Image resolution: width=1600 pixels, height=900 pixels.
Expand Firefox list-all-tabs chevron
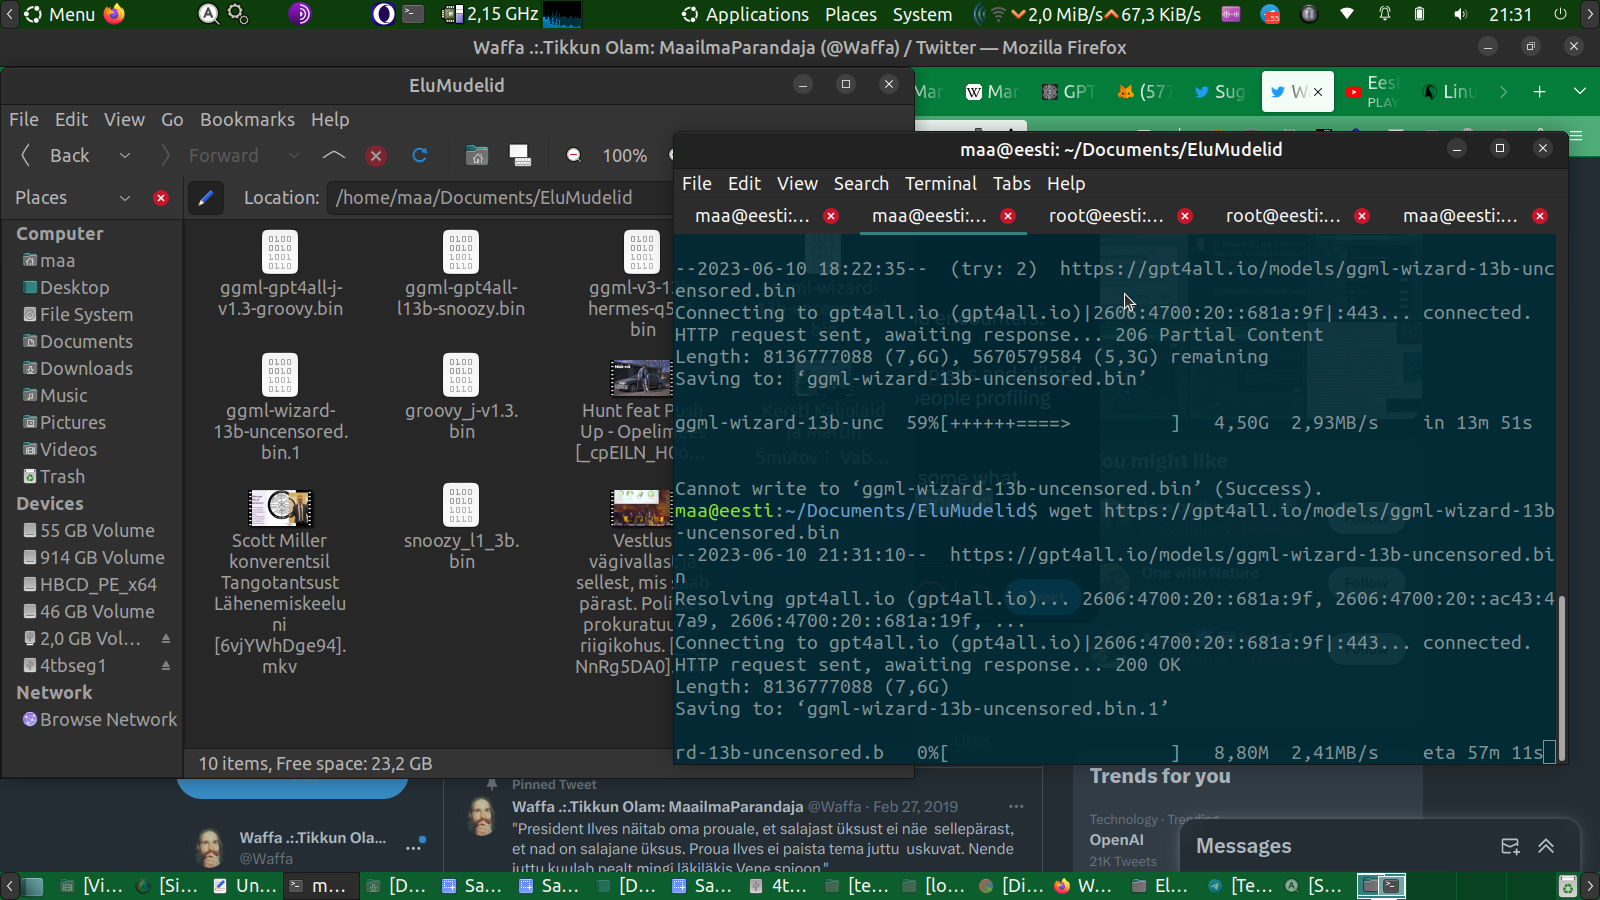[1580, 91]
